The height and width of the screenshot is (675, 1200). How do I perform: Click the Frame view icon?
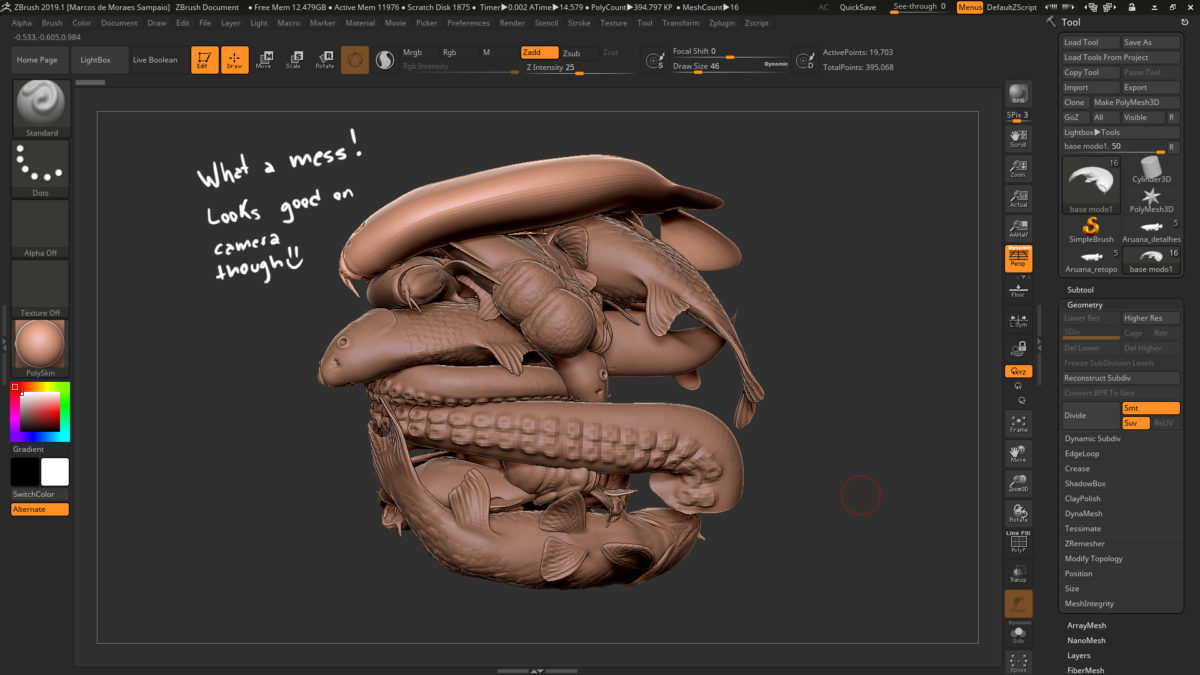(x=1018, y=423)
